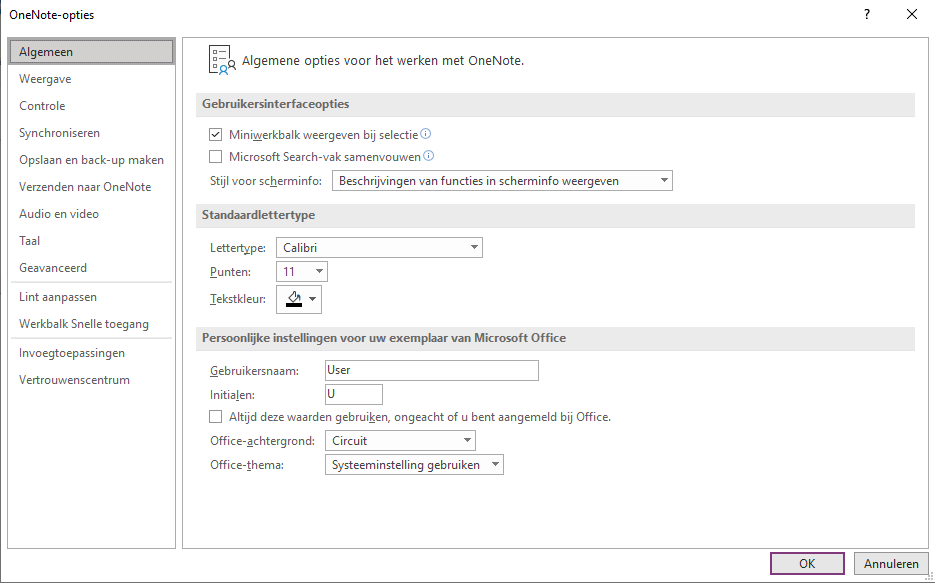Select the Algemeen category
The height and width of the screenshot is (583, 935).
point(91,52)
